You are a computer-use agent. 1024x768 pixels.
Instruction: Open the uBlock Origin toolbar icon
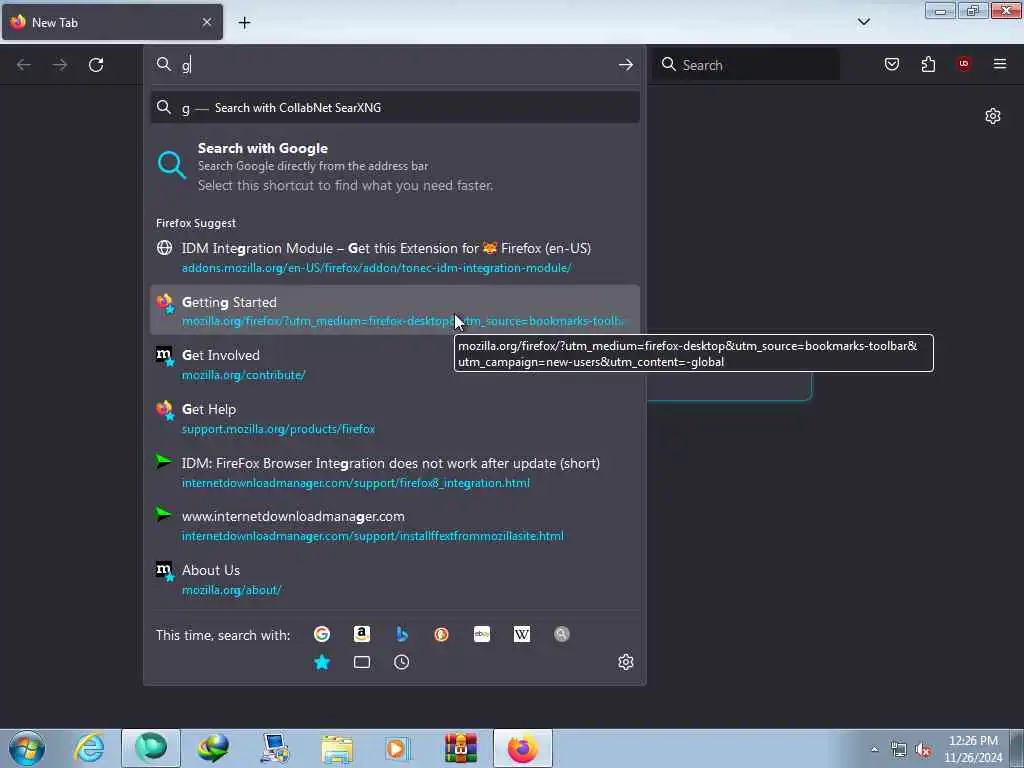coord(964,63)
